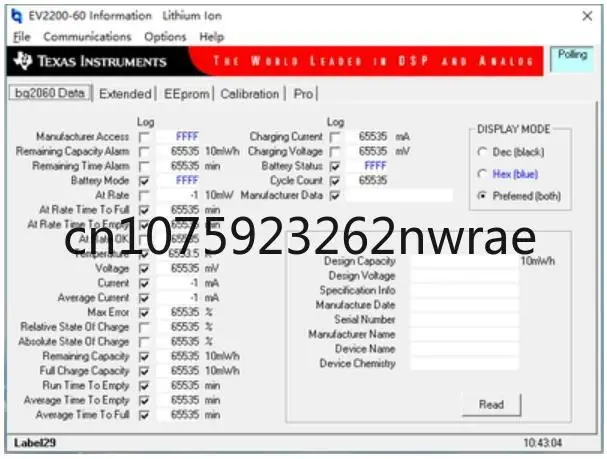Uncheck the Max Error log checkbox
The height and width of the screenshot is (459, 607).
pyautogui.click(x=144, y=312)
